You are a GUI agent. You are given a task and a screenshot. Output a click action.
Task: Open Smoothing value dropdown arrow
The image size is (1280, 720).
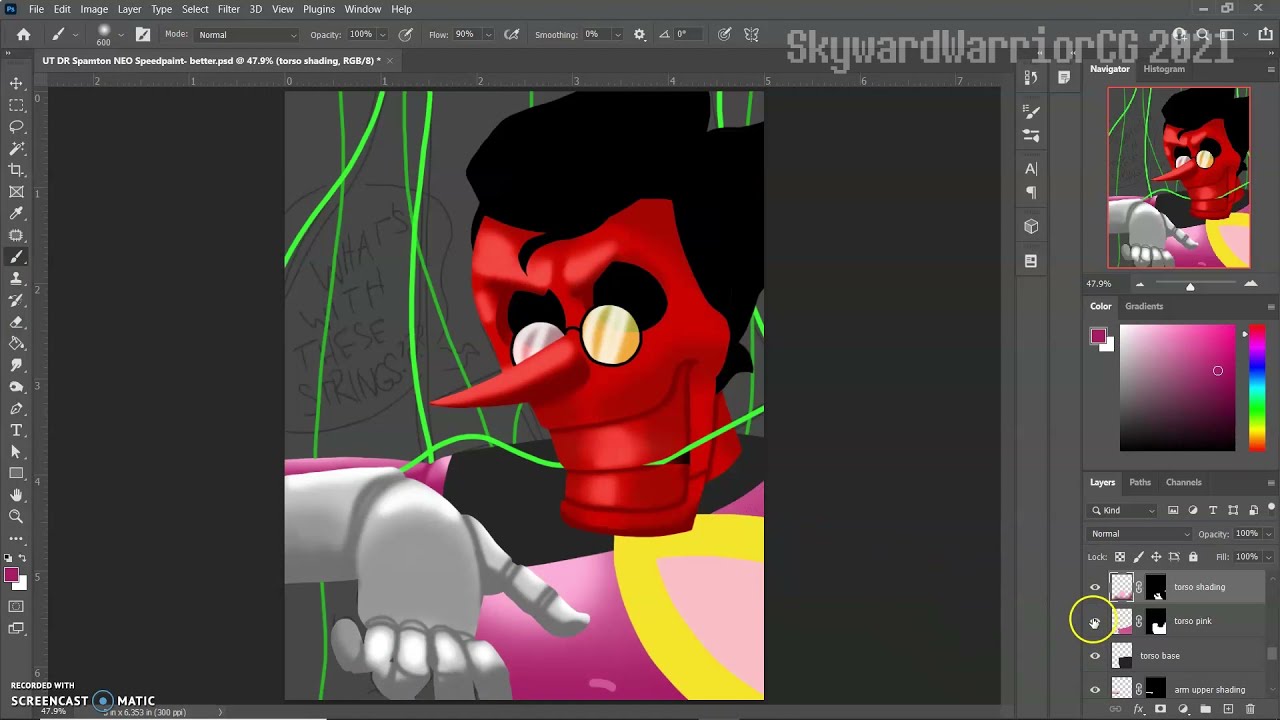tap(617, 35)
